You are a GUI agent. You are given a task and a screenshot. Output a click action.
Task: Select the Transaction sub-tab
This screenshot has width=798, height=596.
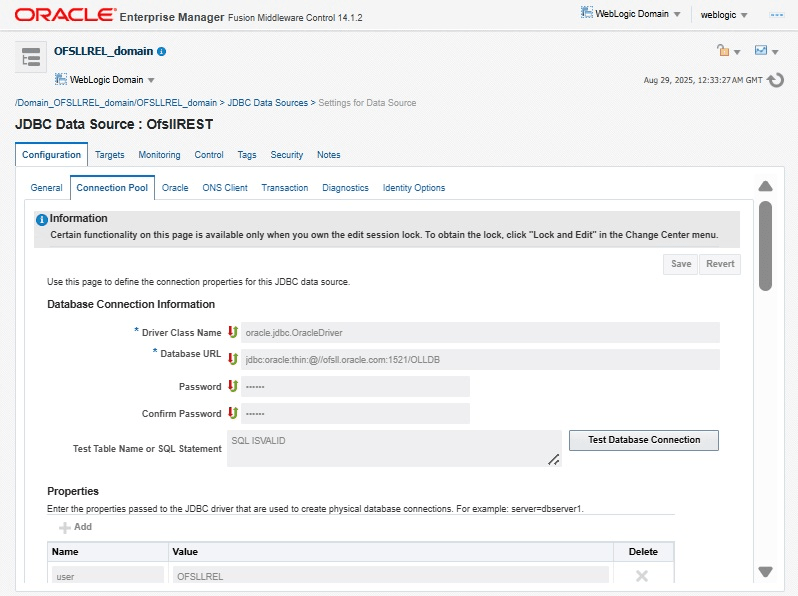pos(284,188)
